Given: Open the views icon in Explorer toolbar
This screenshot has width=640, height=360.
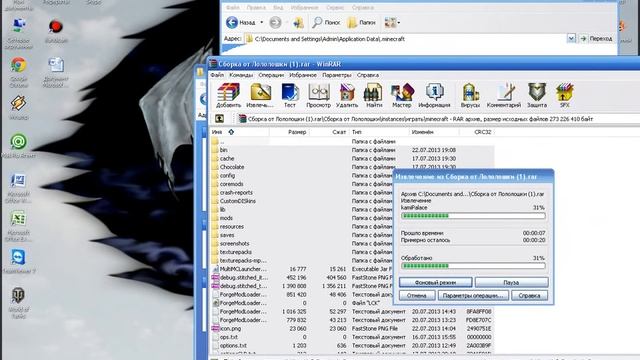Looking at the screenshot, I should pyautogui.click(x=392, y=22).
